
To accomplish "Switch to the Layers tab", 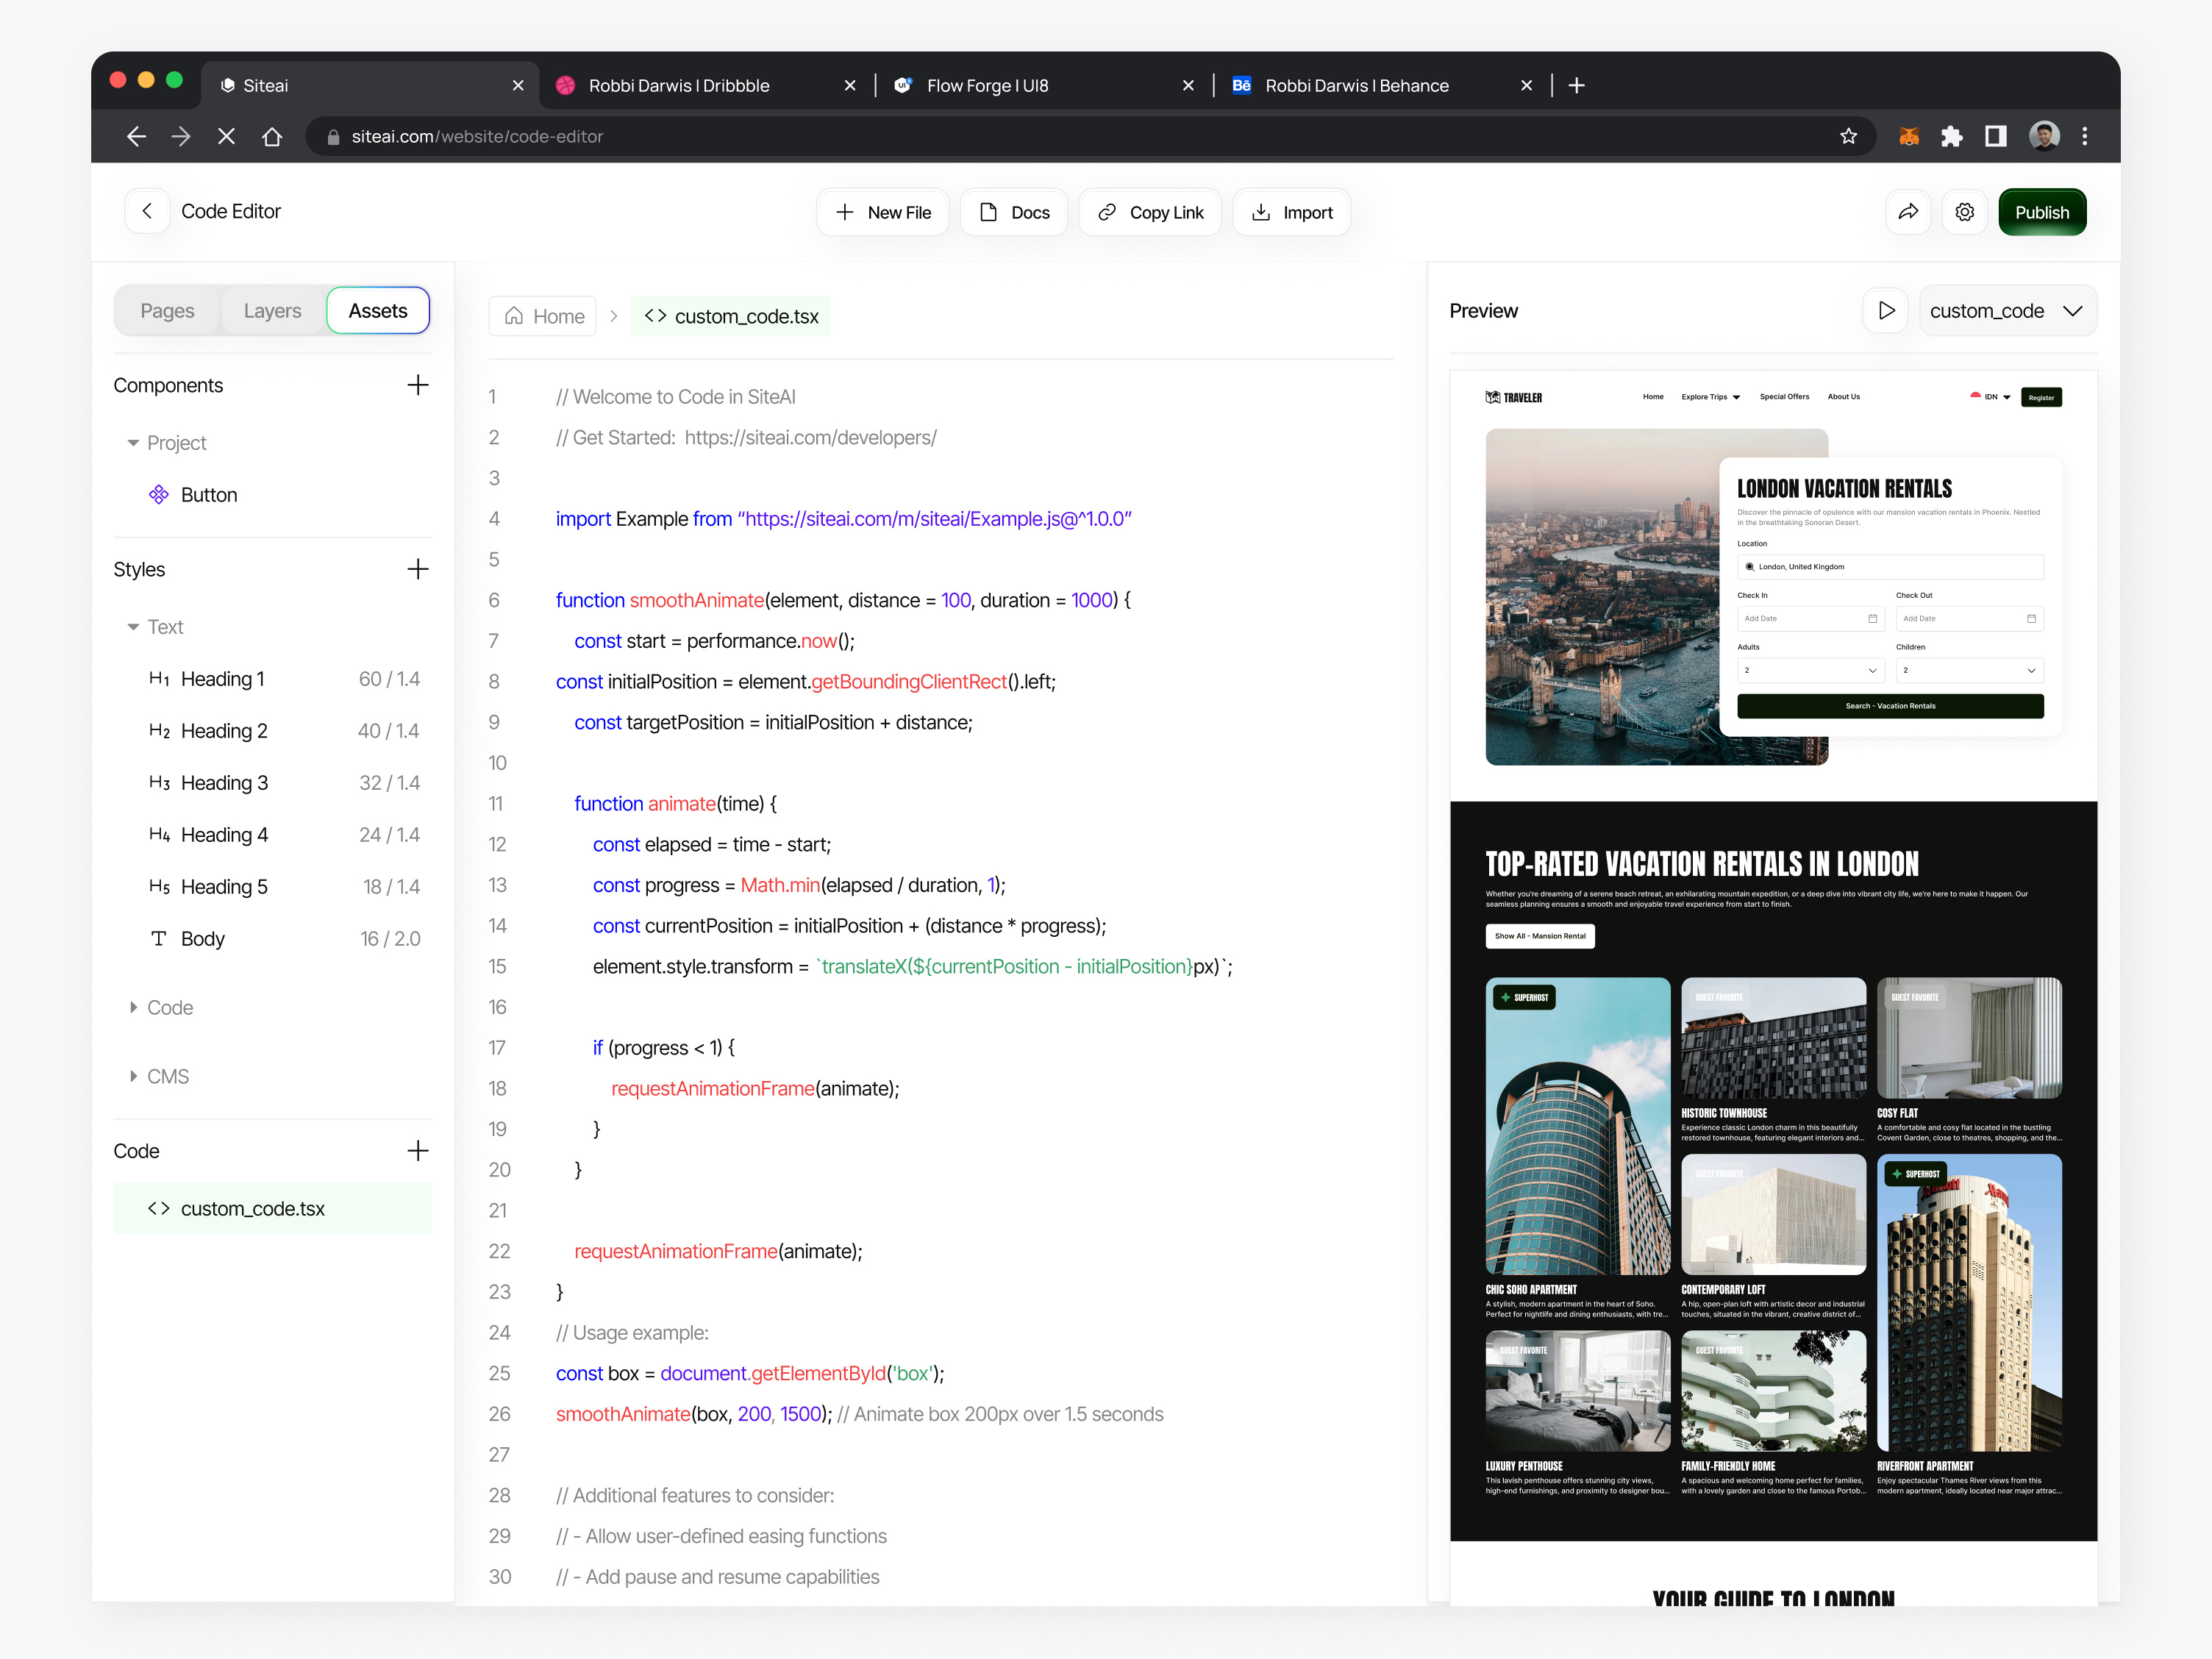I will click(271, 310).
